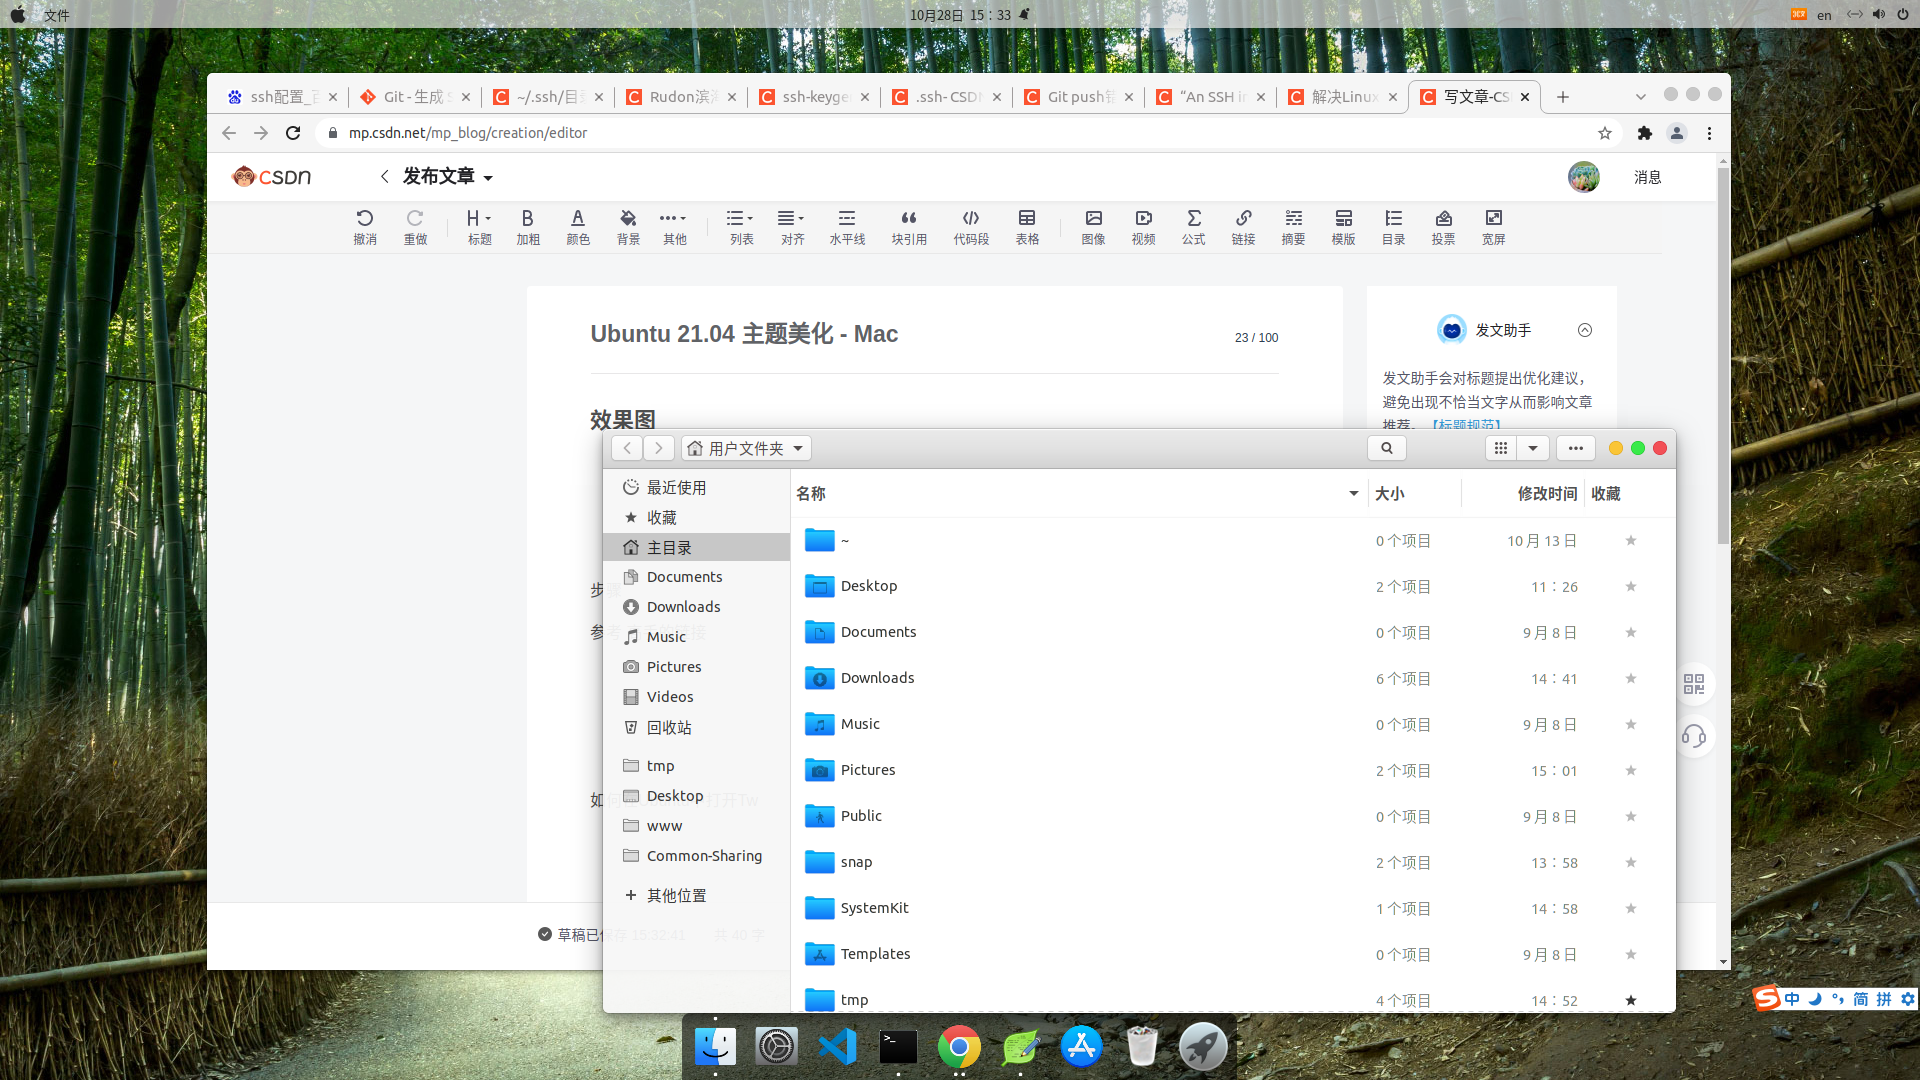Viewport: 1920px width, 1080px height.
Task: Open the template (模版) tool
Action: tap(1343, 227)
